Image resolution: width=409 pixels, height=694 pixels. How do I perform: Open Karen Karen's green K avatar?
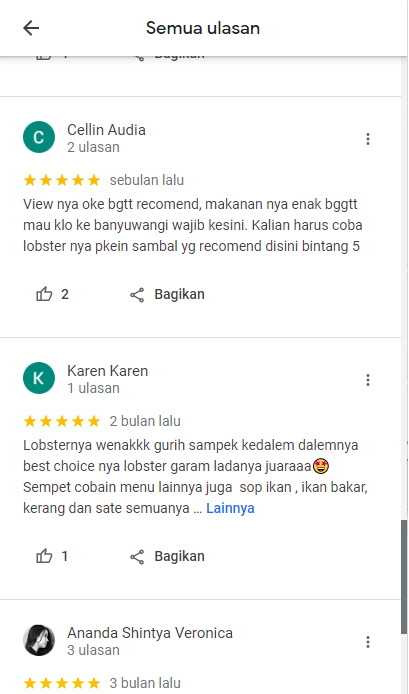(39, 378)
